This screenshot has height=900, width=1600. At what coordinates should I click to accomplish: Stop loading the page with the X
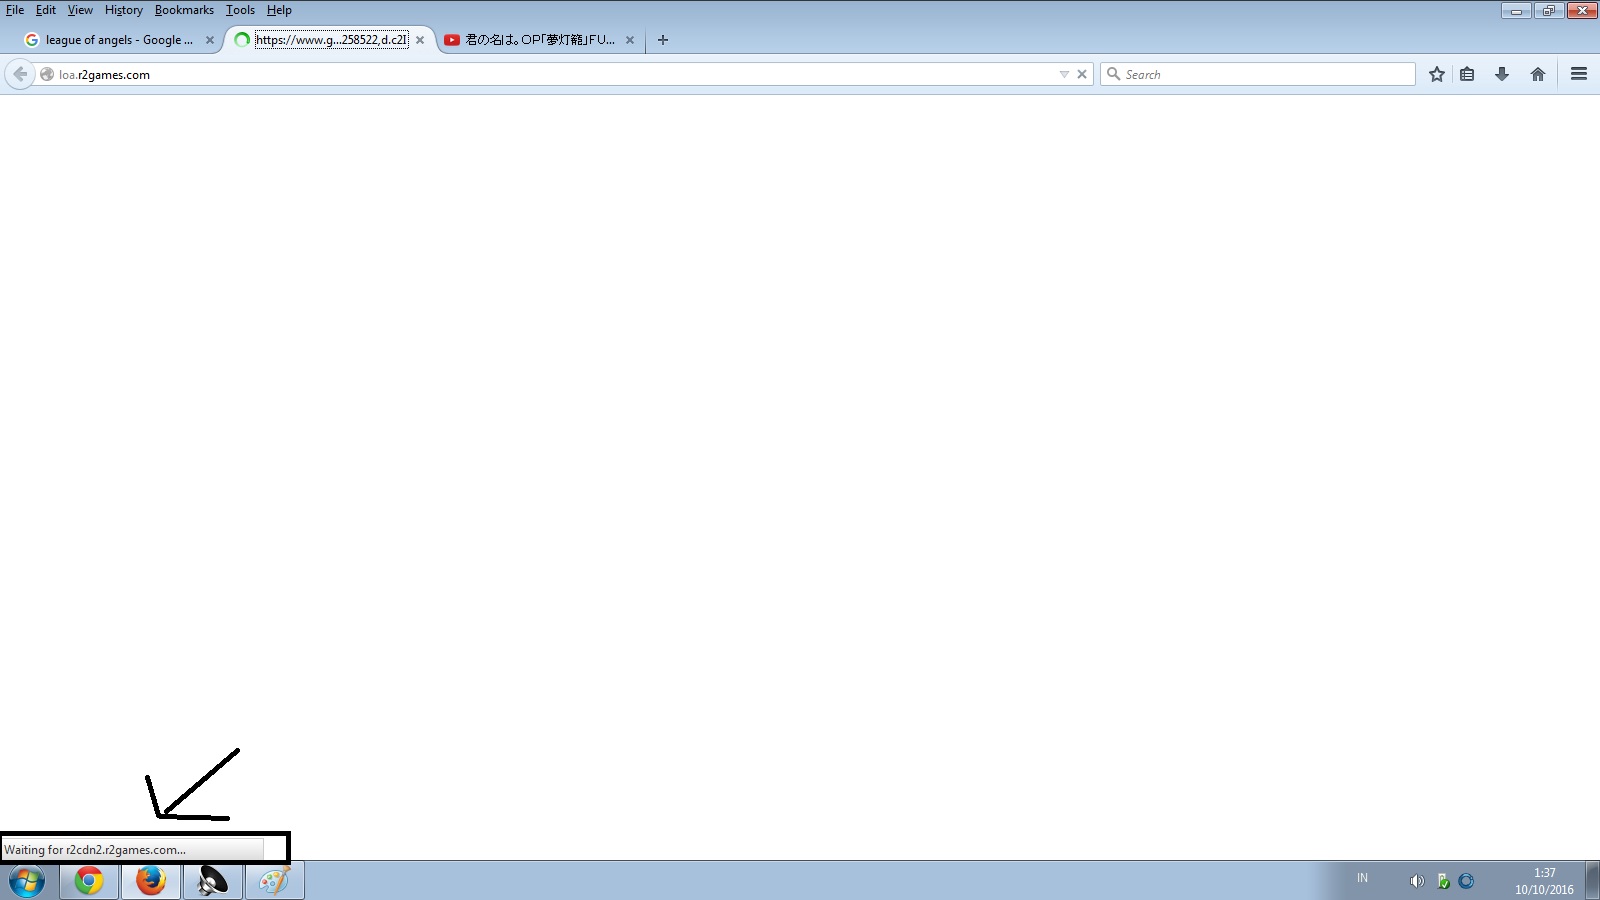tap(1082, 74)
